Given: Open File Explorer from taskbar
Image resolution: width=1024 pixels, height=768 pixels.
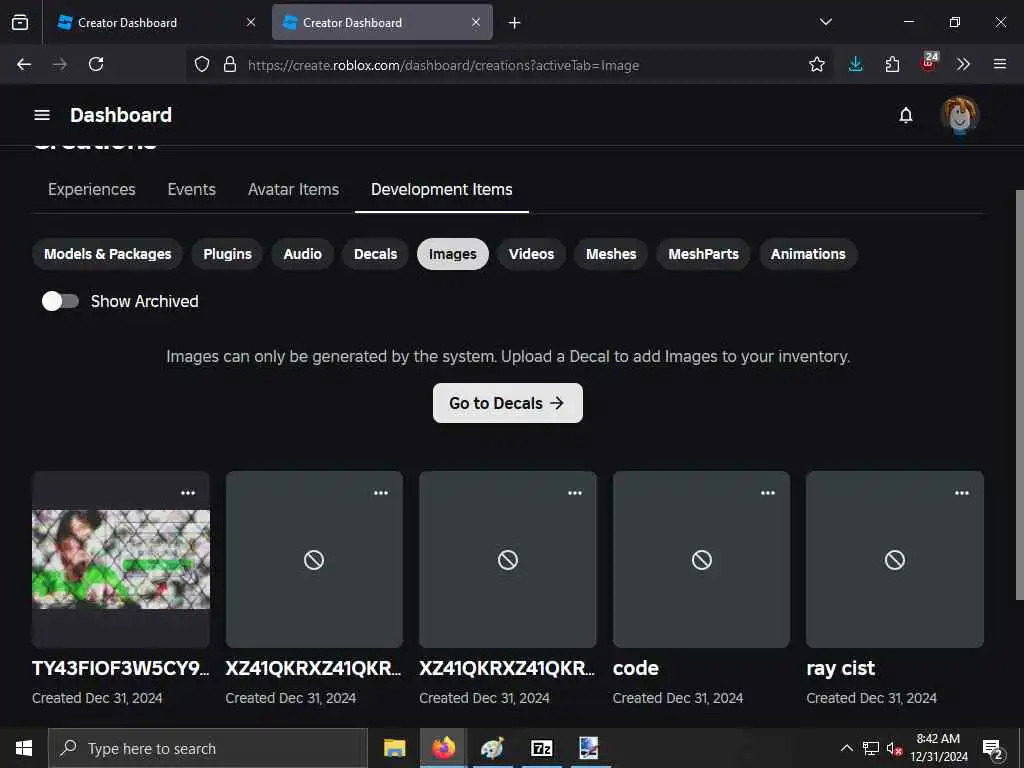Looking at the screenshot, I should 394,748.
